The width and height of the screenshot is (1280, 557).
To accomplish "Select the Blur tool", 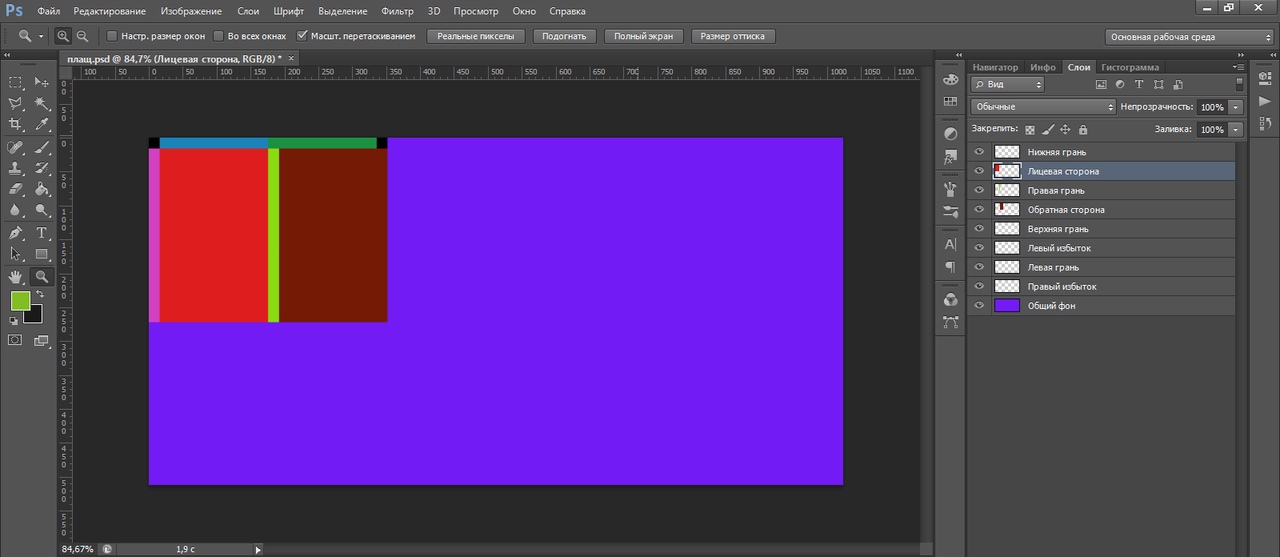I will point(15,210).
